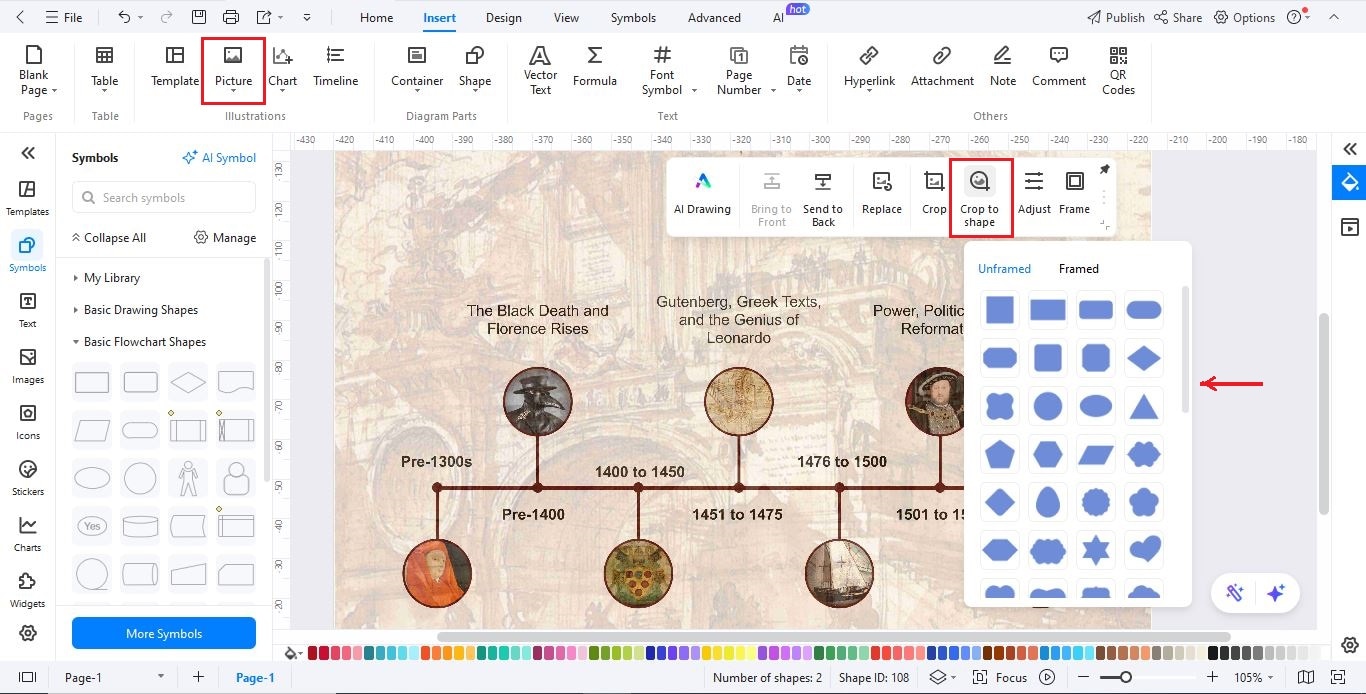Click the zoom slider handle
This screenshot has height=694, width=1366.
[x=1126, y=677]
